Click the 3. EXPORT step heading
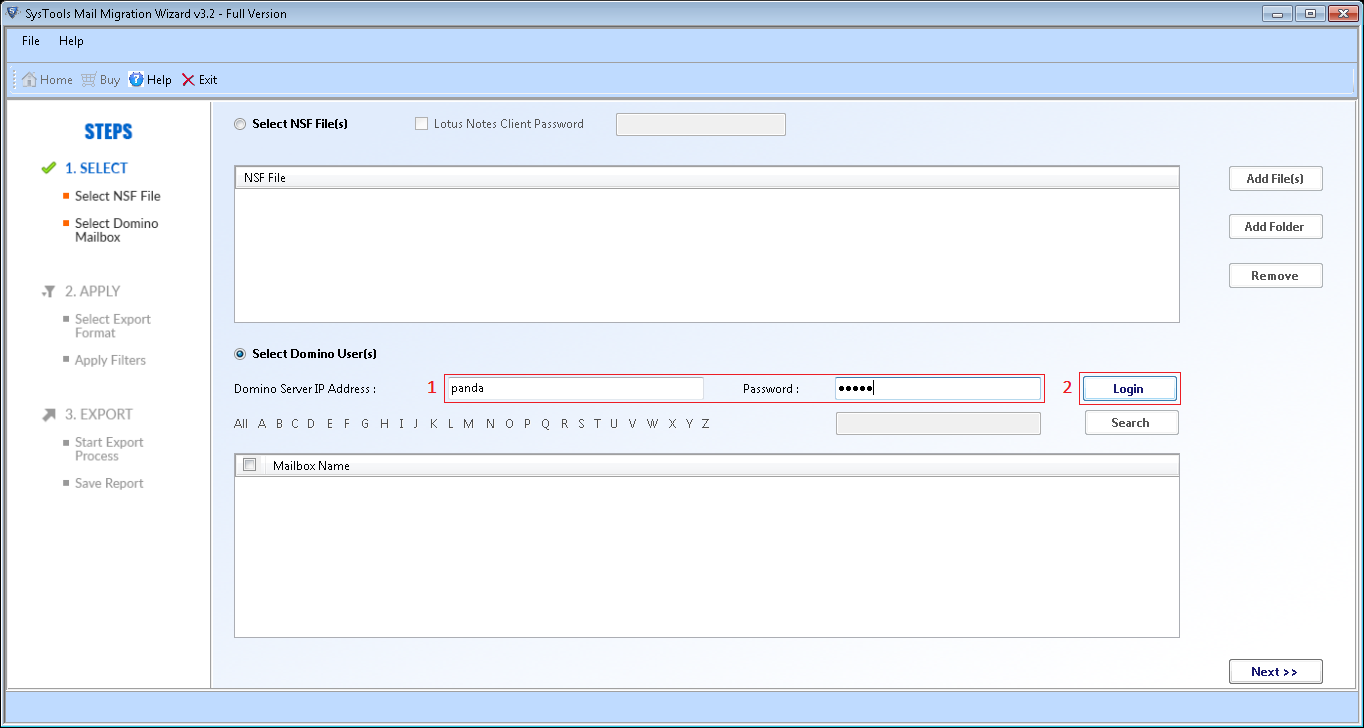The image size is (1364, 728). point(98,414)
